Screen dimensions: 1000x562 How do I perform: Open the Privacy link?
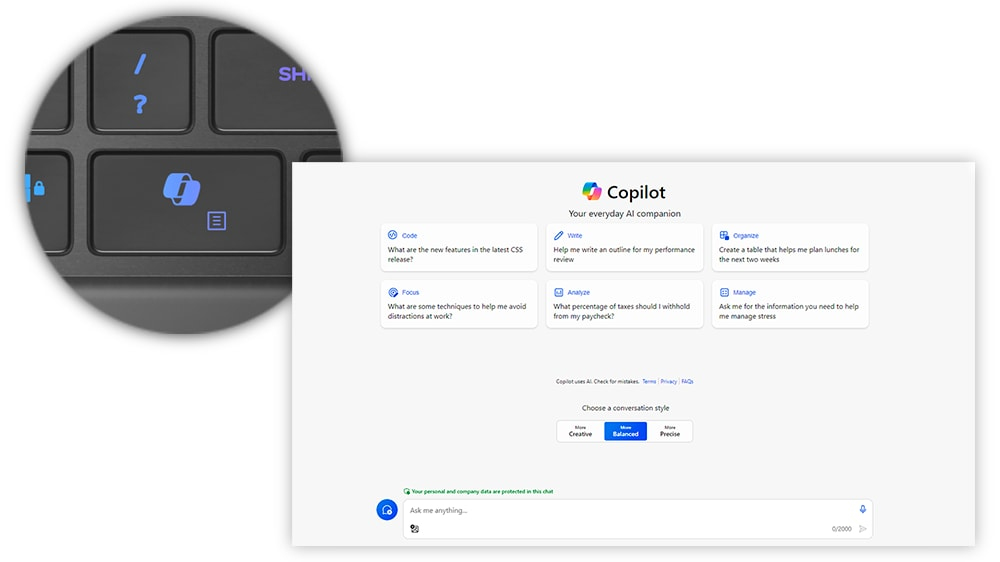[x=668, y=382]
